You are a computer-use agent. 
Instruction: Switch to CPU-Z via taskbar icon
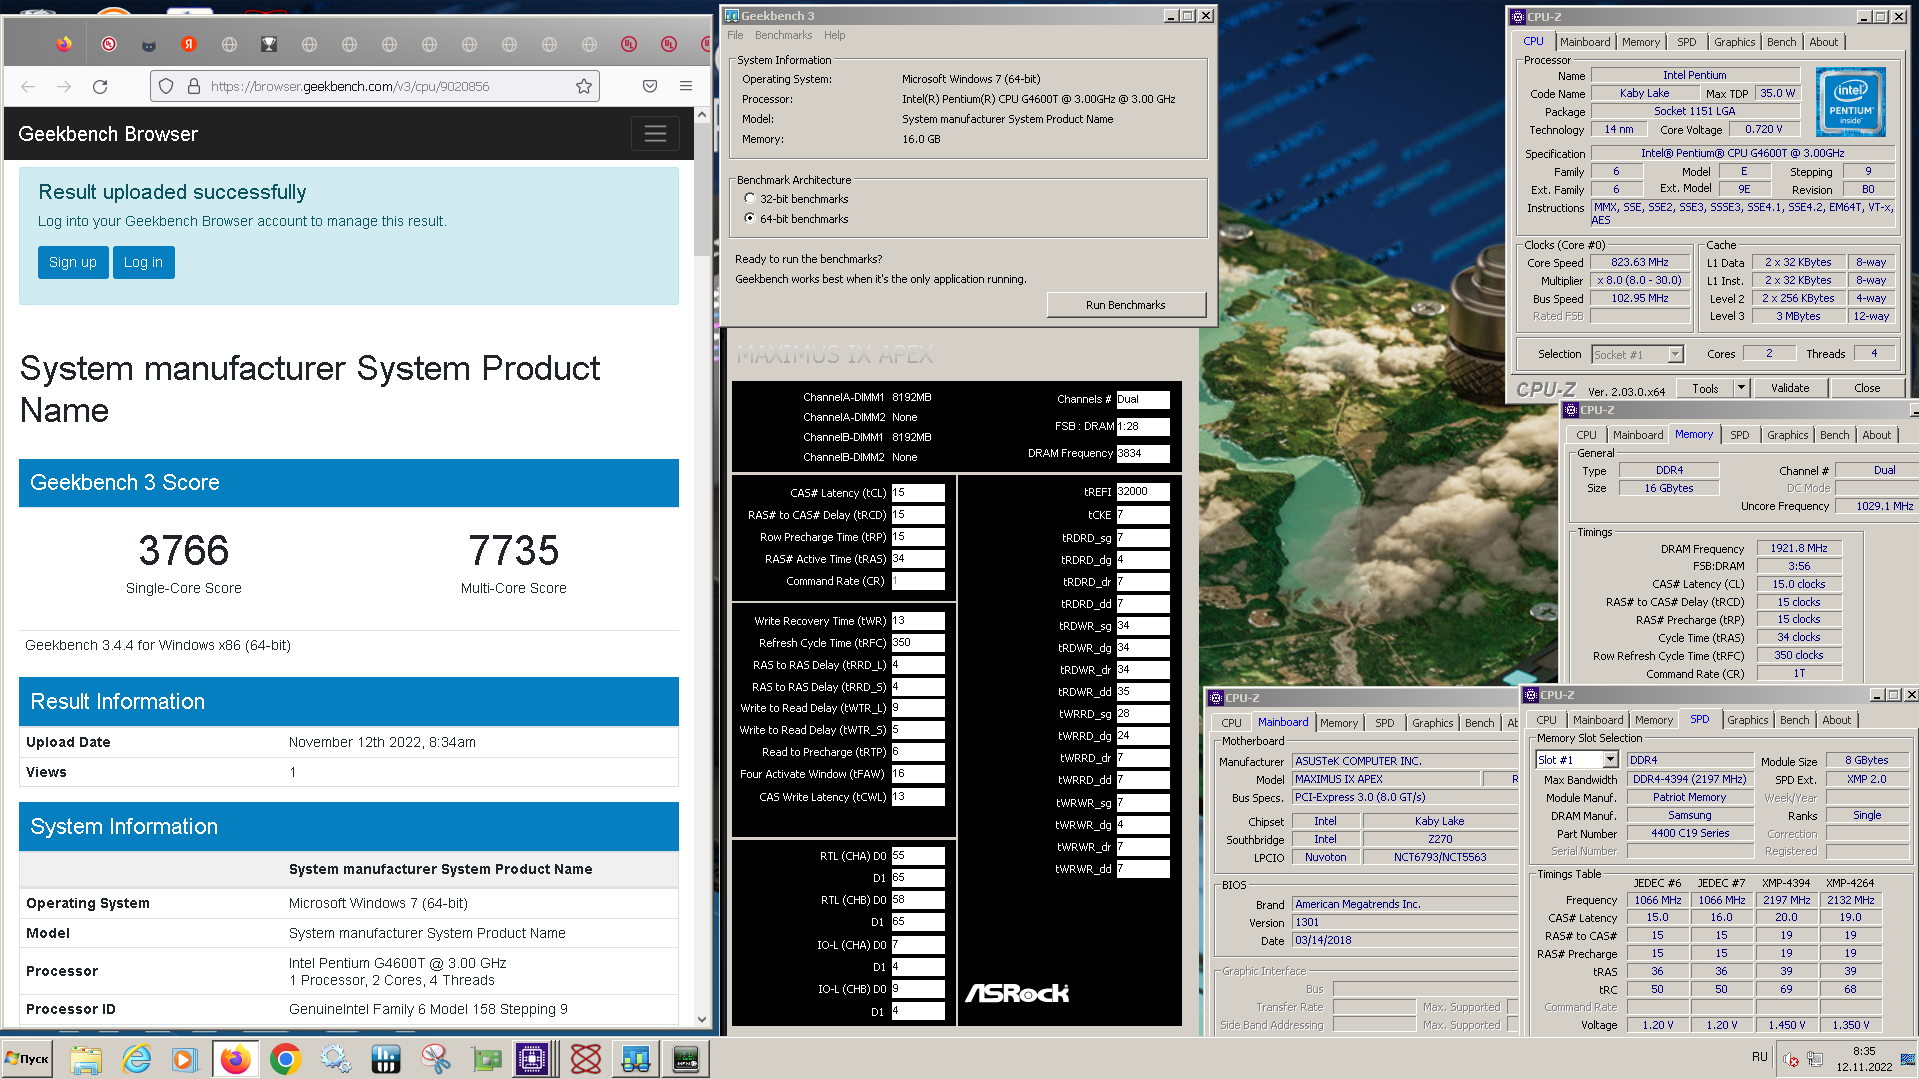(532, 1059)
